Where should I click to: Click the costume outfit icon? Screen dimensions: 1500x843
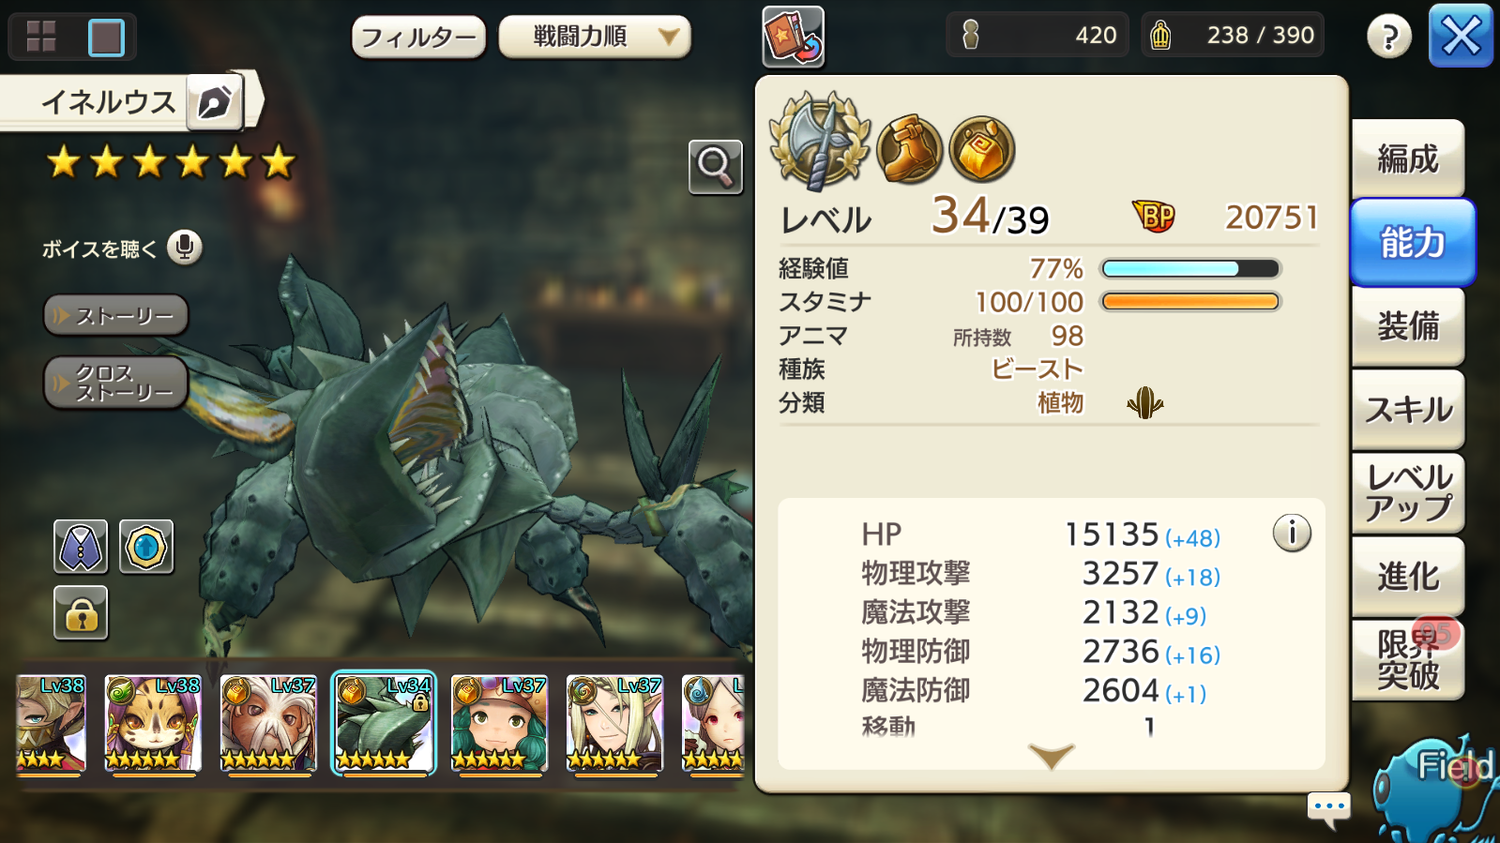(x=81, y=547)
